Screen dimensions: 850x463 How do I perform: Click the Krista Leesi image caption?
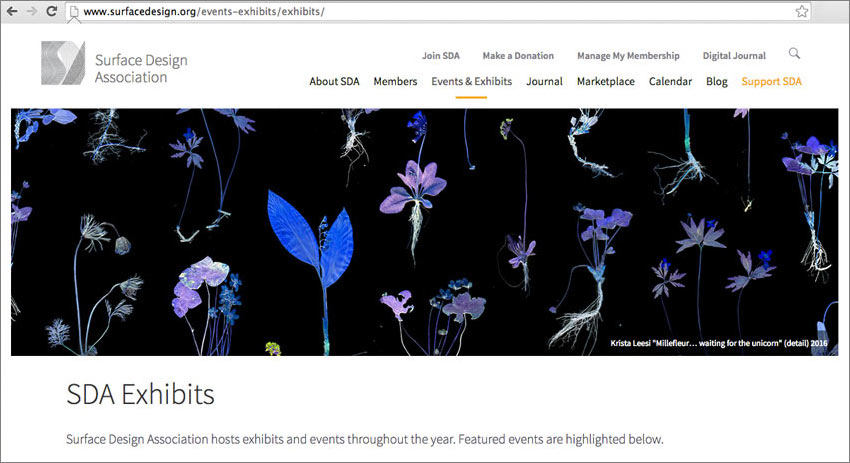pos(719,343)
